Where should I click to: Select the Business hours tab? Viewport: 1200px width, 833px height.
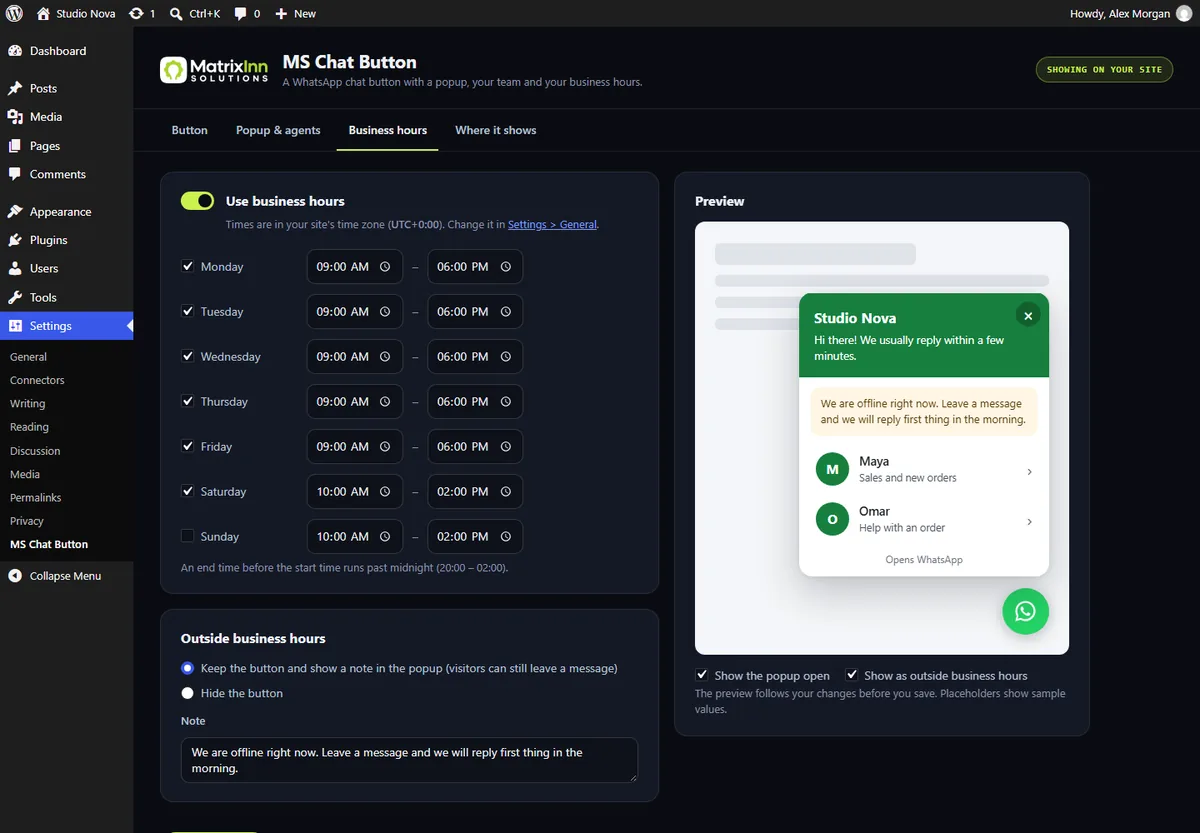tap(388, 130)
